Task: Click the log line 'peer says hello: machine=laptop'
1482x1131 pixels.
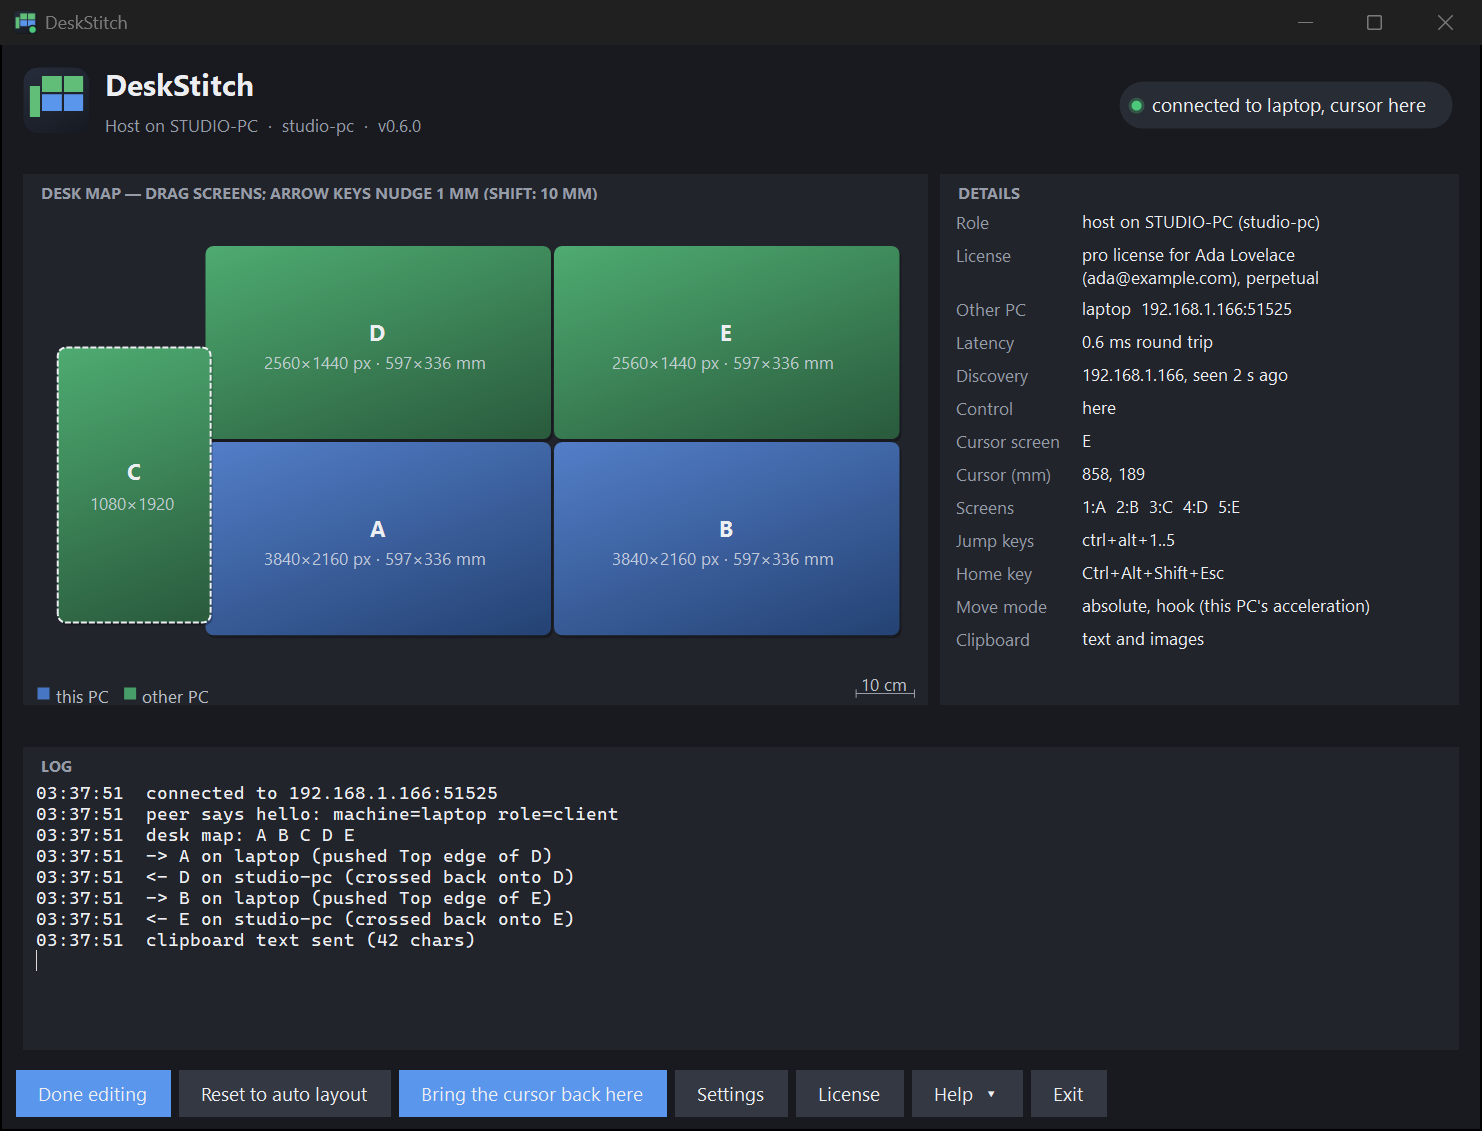Action: pos(316,814)
